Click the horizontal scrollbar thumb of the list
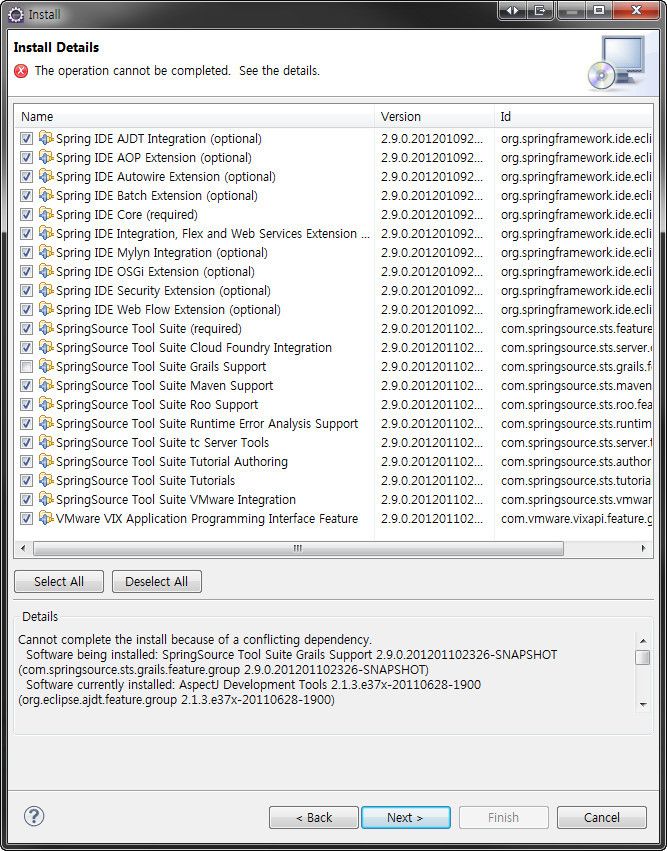Screen dimensions: 667x851 298,548
